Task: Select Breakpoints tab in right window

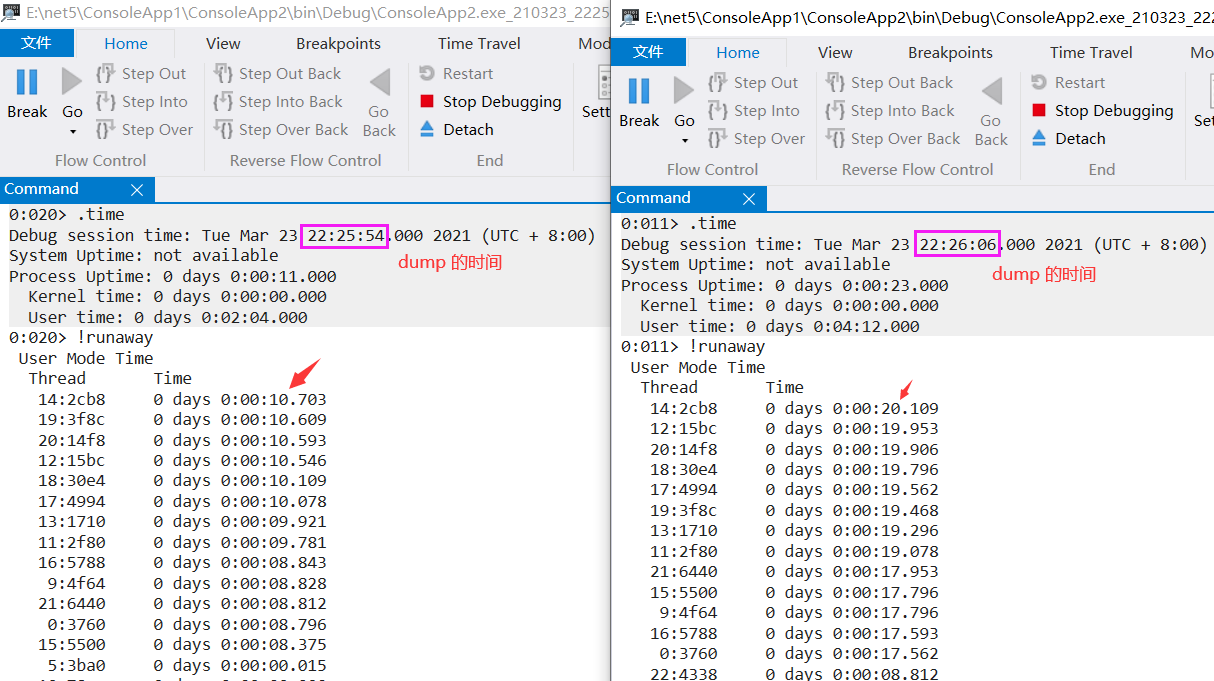Action: (950, 52)
